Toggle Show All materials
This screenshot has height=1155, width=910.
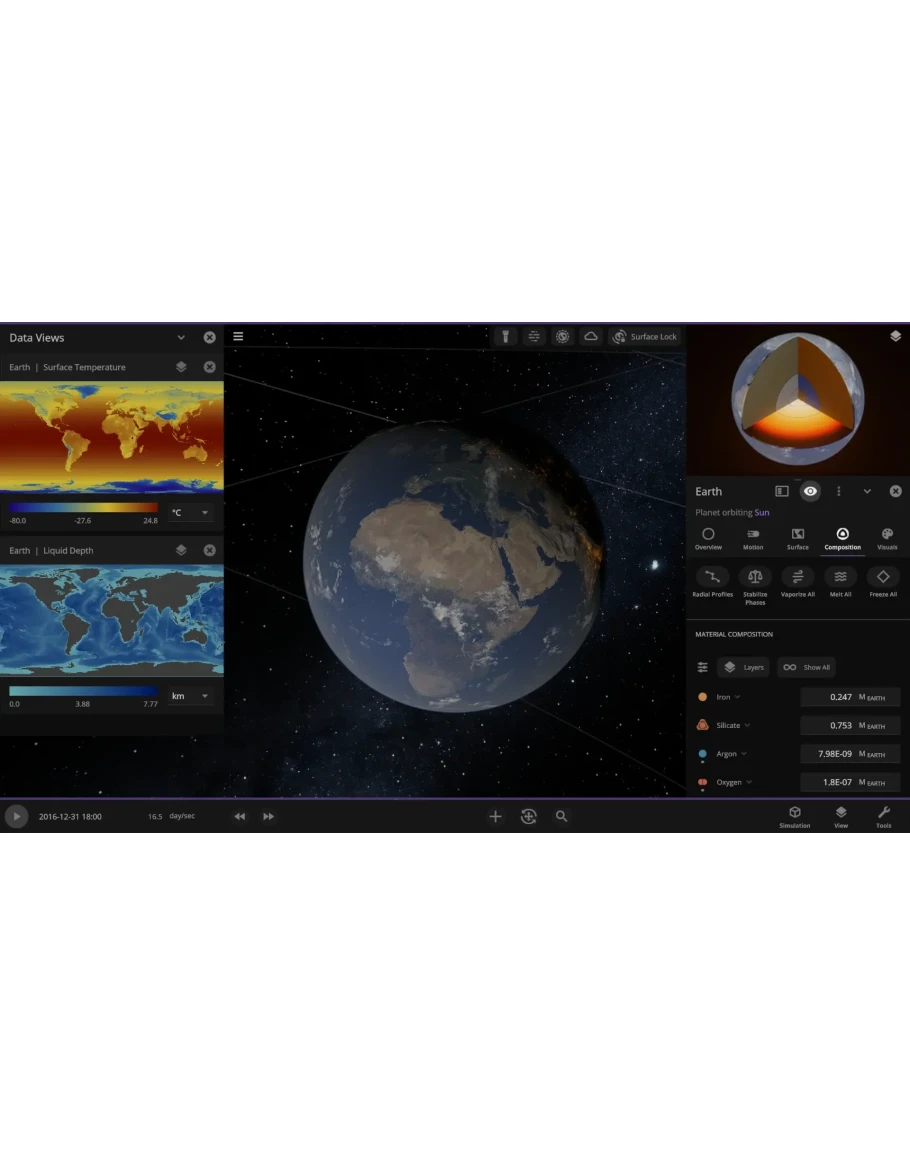pyautogui.click(x=806, y=667)
